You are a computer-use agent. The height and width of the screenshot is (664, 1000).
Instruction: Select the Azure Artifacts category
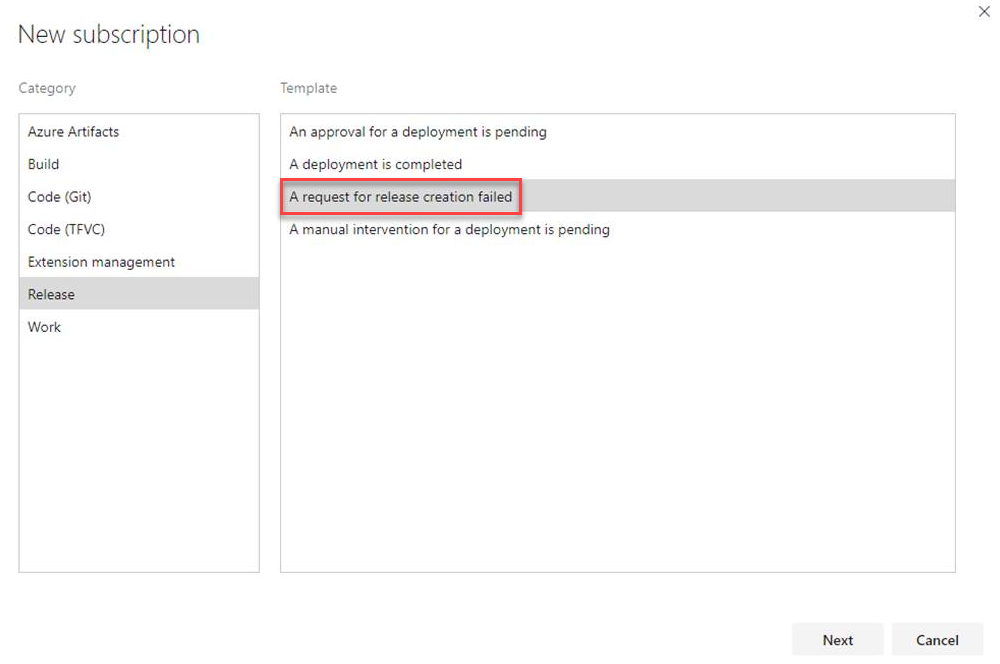(73, 131)
